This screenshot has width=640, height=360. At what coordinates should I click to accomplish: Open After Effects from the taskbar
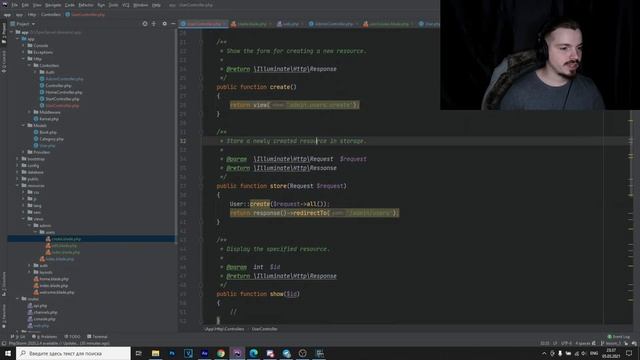pos(204,353)
